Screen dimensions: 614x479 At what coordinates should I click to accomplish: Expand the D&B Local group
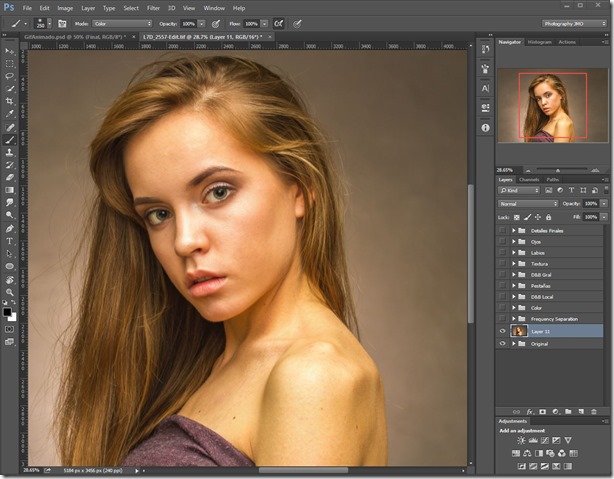point(513,297)
